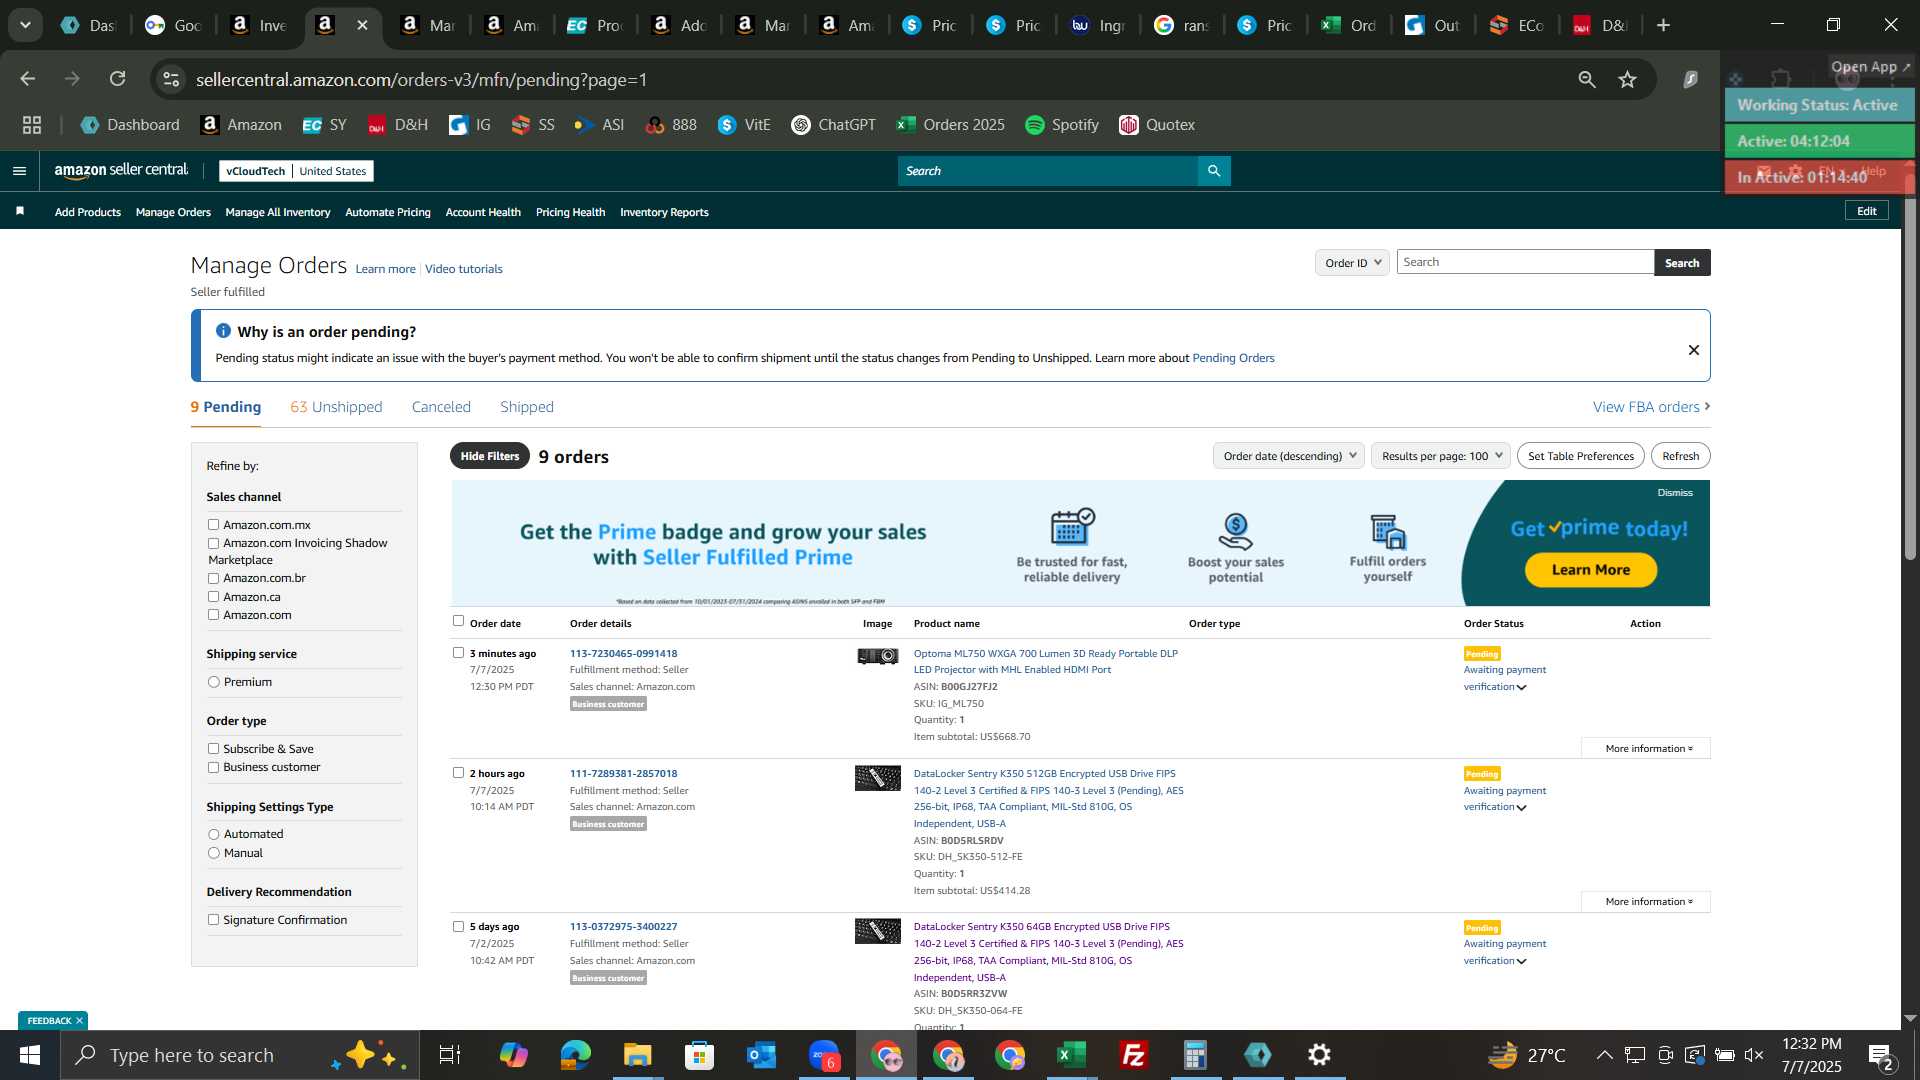The height and width of the screenshot is (1080, 1920).
Task: Open Quotex bookmark
Action: [1157, 125]
